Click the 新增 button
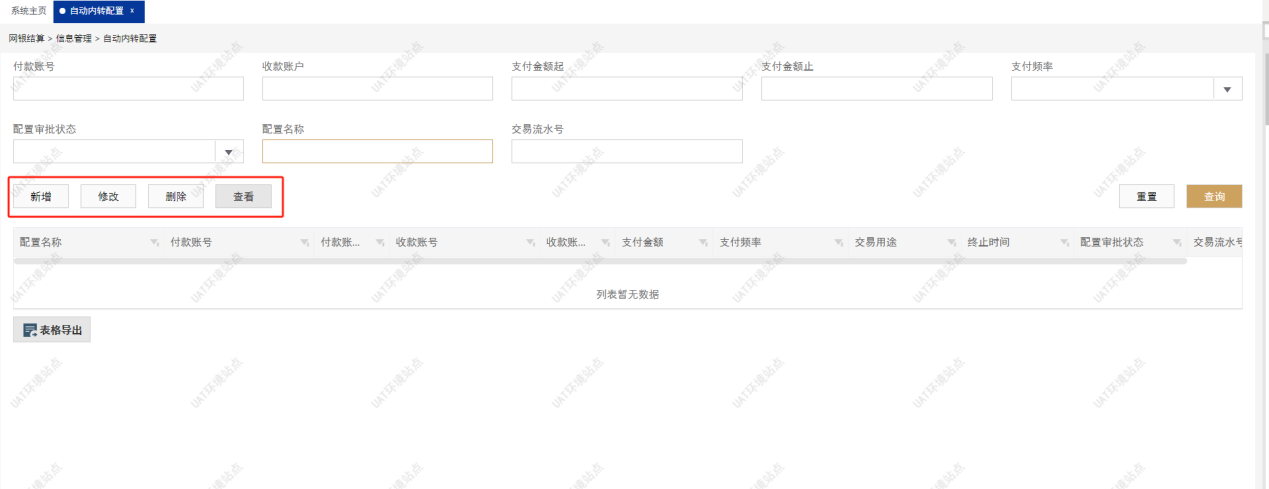Viewport: 1269px width, 489px height. coord(41,197)
